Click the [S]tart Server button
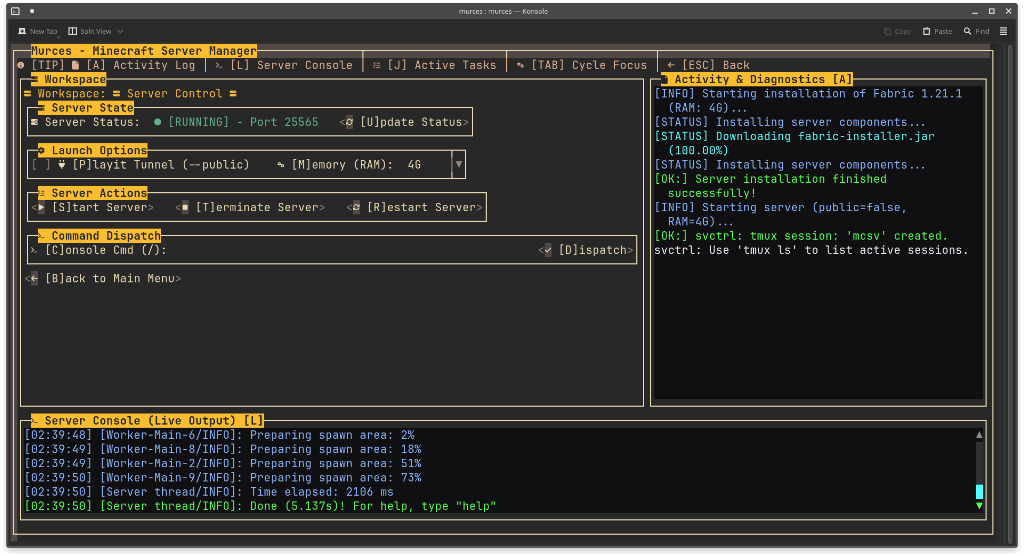 click(x=93, y=207)
